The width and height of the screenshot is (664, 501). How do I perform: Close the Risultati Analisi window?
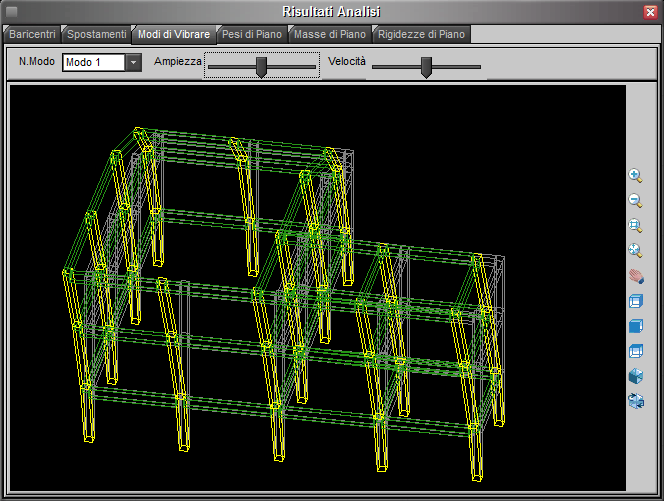[x=650, y=11]
